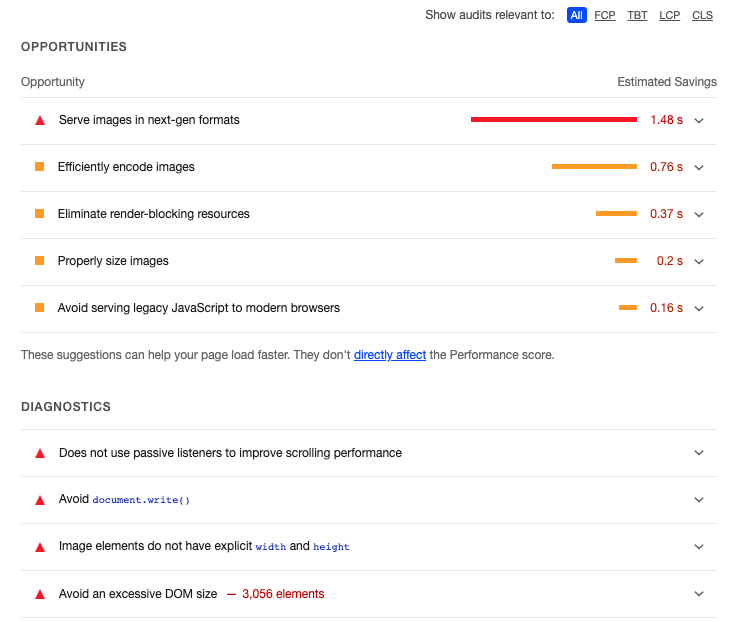Expand Serve images in next-gen formats chevron
This screenshot has height=622, width=732.
click(699, 120)
